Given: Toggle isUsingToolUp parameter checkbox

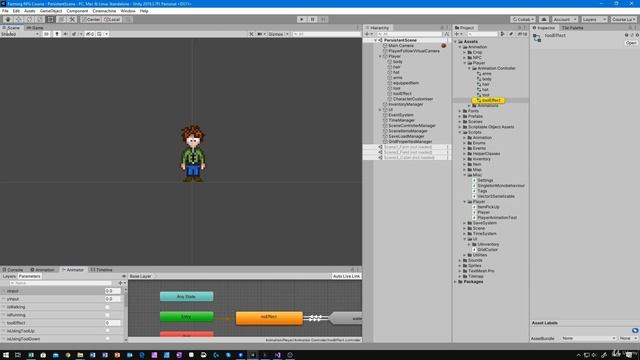Looking at the screenshot, I should pos(107,331).
